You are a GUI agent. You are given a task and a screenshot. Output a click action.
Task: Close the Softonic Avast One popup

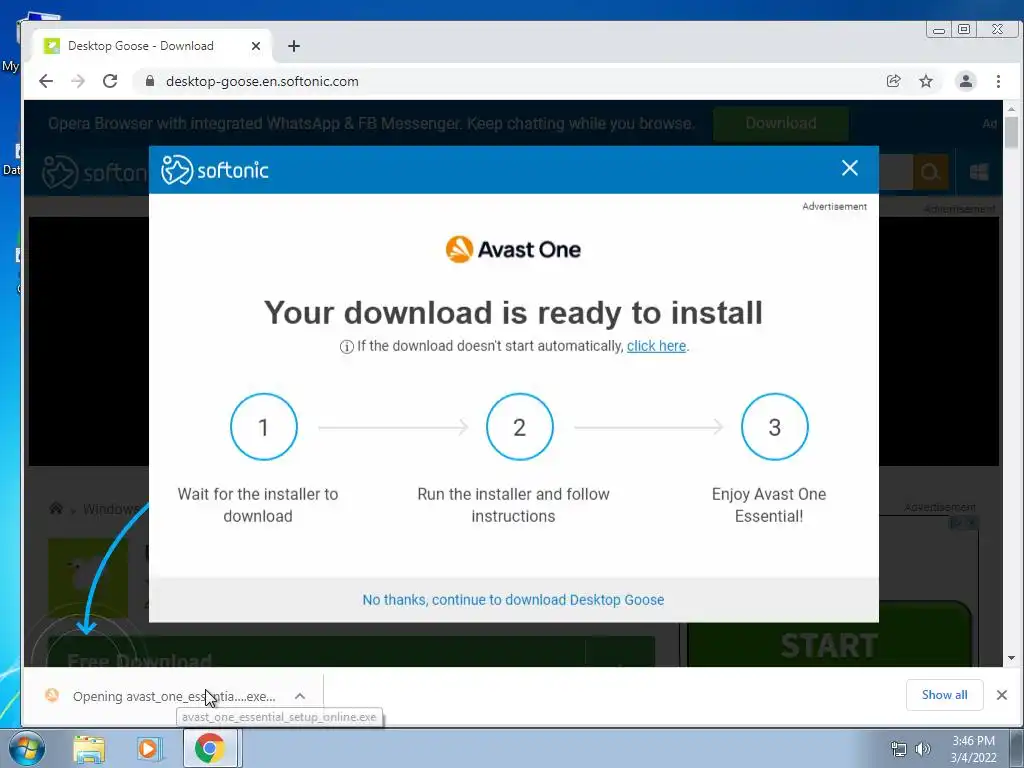click(850, 168)
